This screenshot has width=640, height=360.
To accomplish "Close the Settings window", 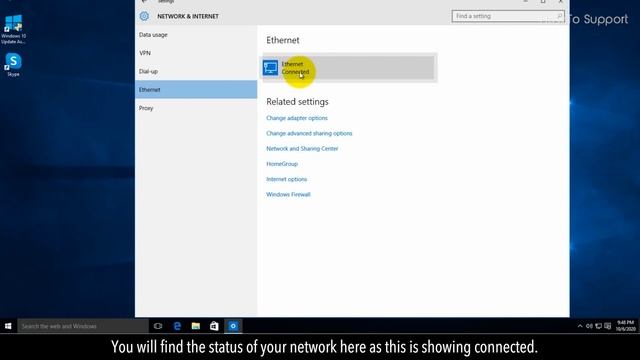I will [x=561, y=2].
